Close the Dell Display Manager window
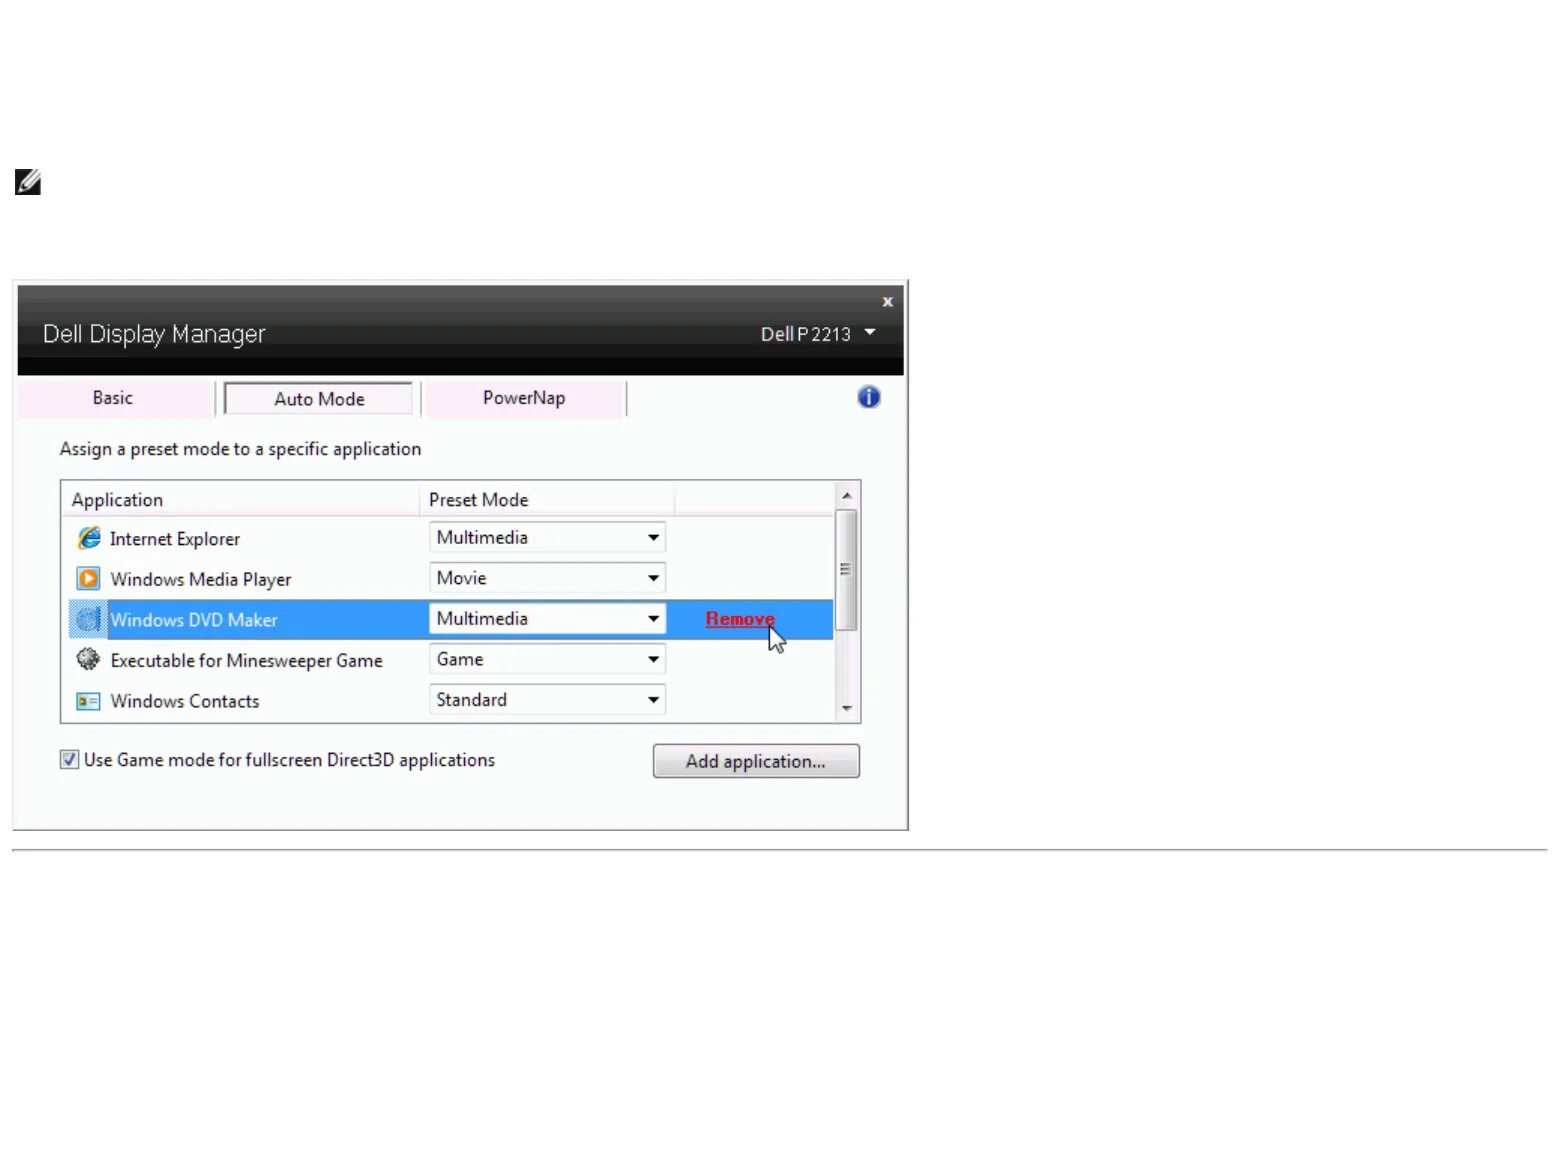The width and height of the screenshot is (1560, 1149). 887,301
